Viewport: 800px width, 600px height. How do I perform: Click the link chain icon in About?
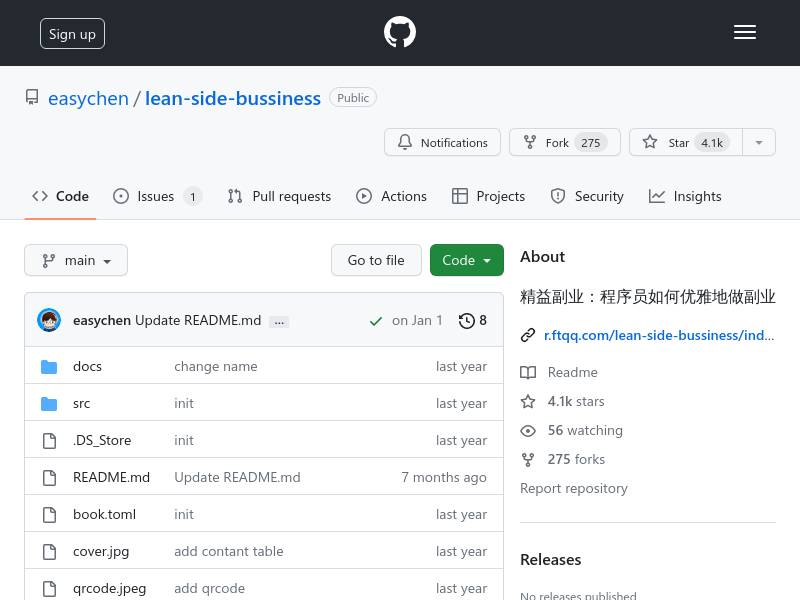click(x=528, y=335)
